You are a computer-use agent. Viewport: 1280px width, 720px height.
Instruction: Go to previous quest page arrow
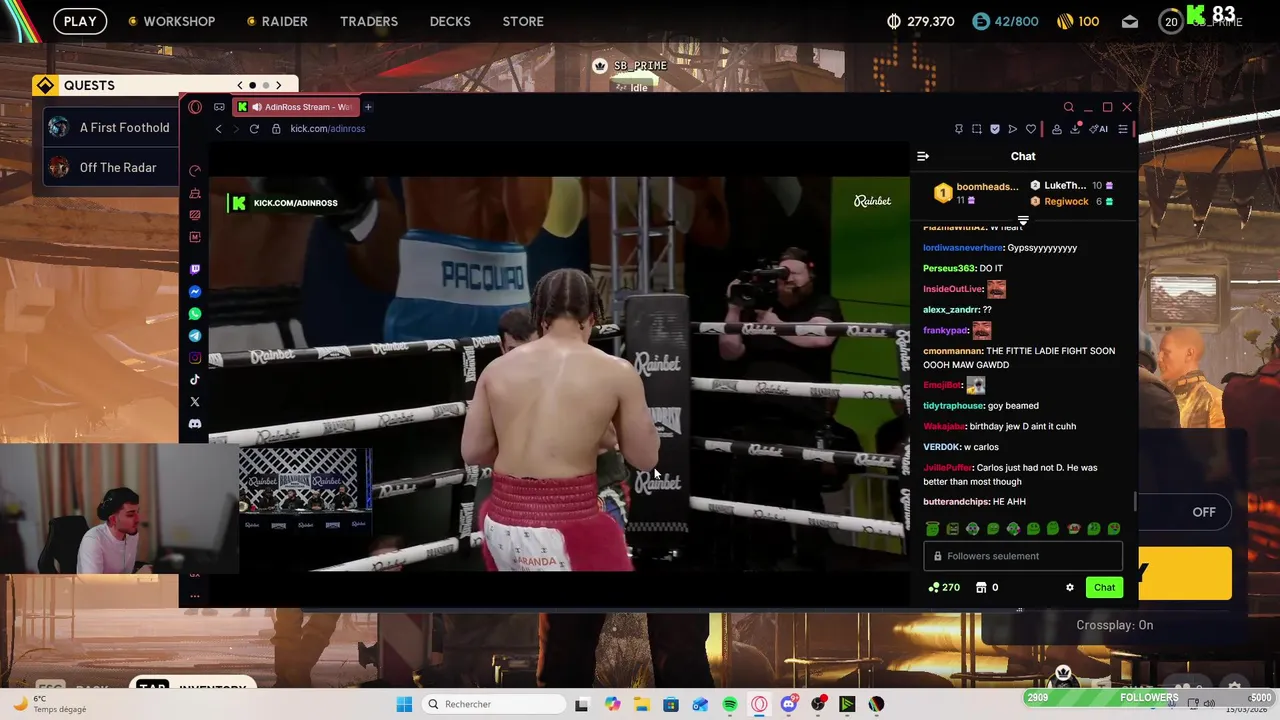point(240,85)
